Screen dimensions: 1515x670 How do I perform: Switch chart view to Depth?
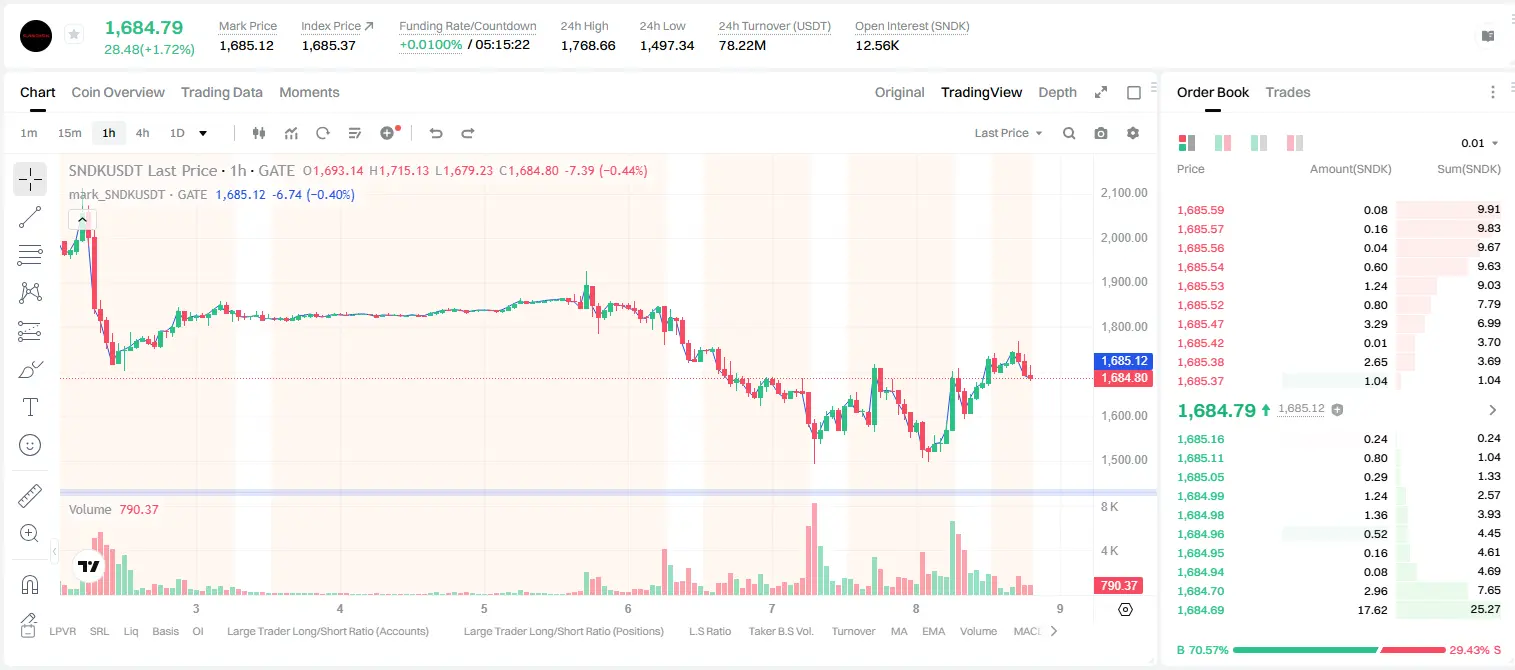[x=1057, y=92]
